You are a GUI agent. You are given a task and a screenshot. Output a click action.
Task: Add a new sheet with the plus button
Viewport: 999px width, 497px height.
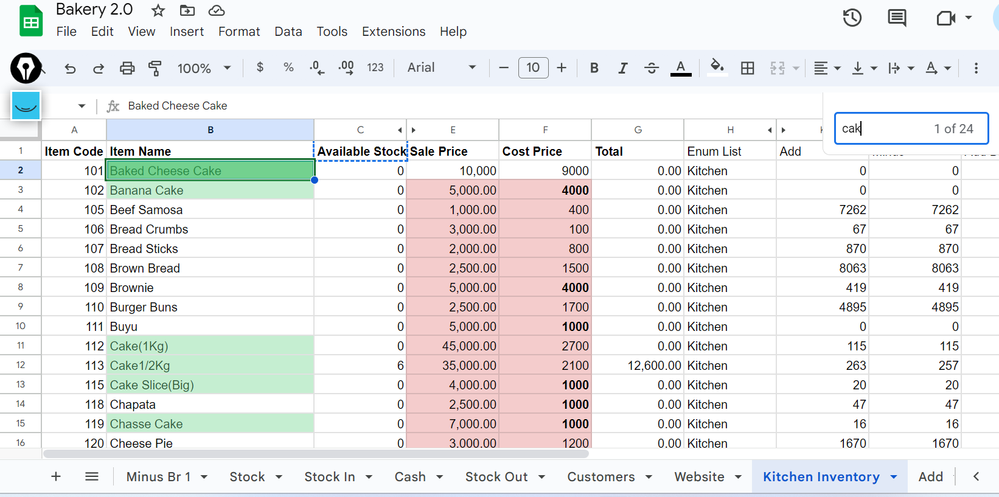pyautogui.click(x=55, y=477)
